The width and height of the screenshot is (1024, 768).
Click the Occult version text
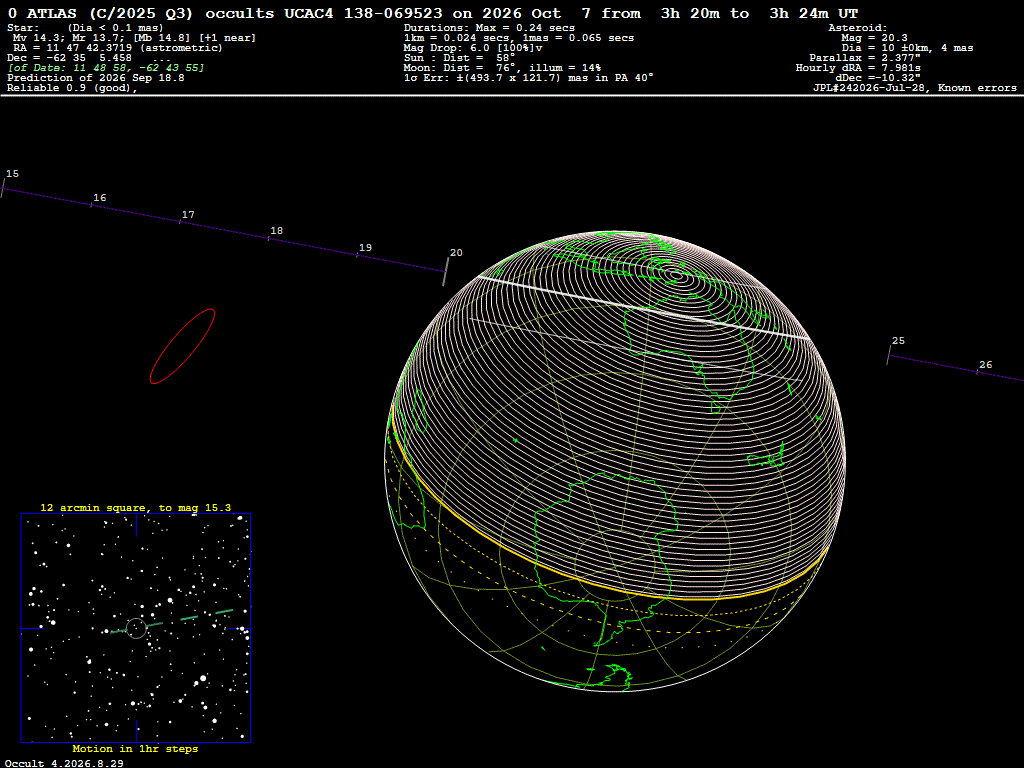[x=64, y=763]
